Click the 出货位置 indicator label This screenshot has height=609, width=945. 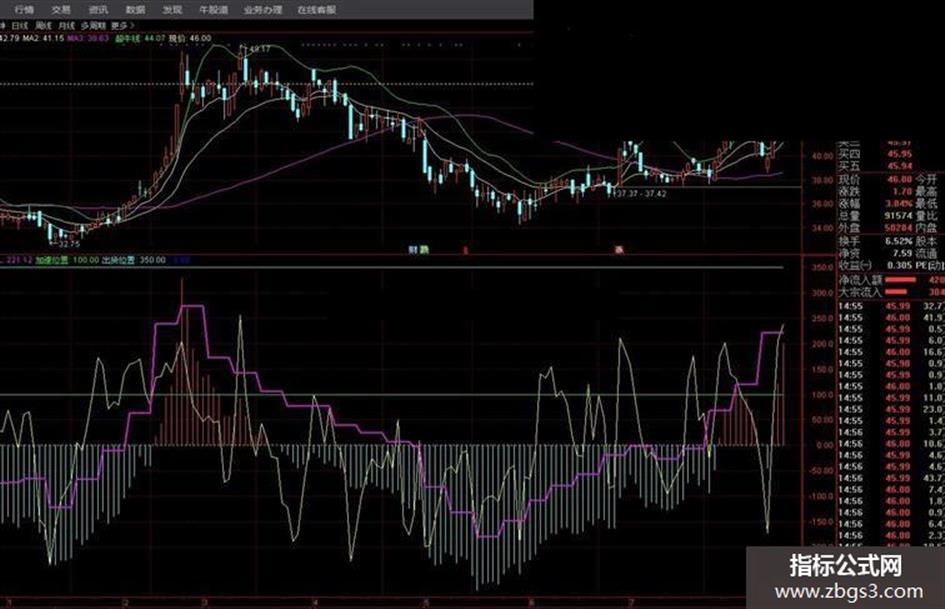point(118,260)
